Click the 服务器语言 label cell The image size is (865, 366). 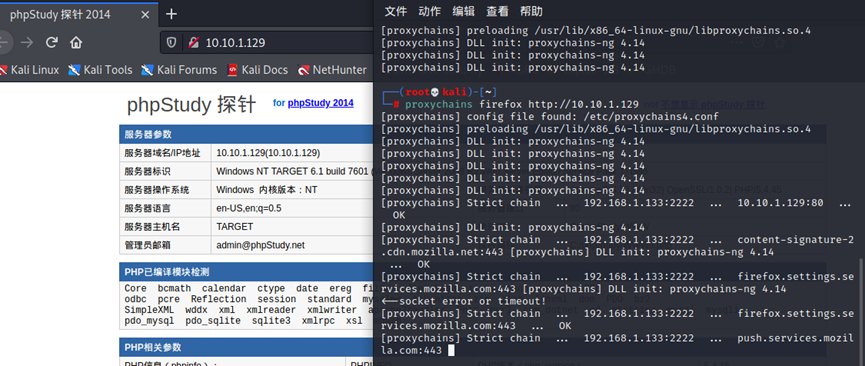165,208
